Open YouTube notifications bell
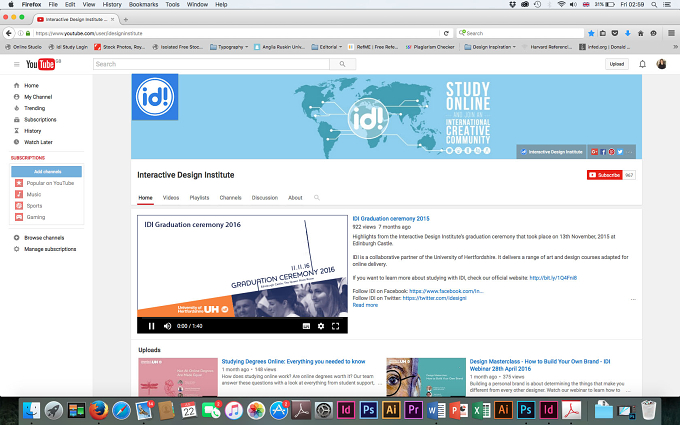680x425 pixels. pos(642,64)
